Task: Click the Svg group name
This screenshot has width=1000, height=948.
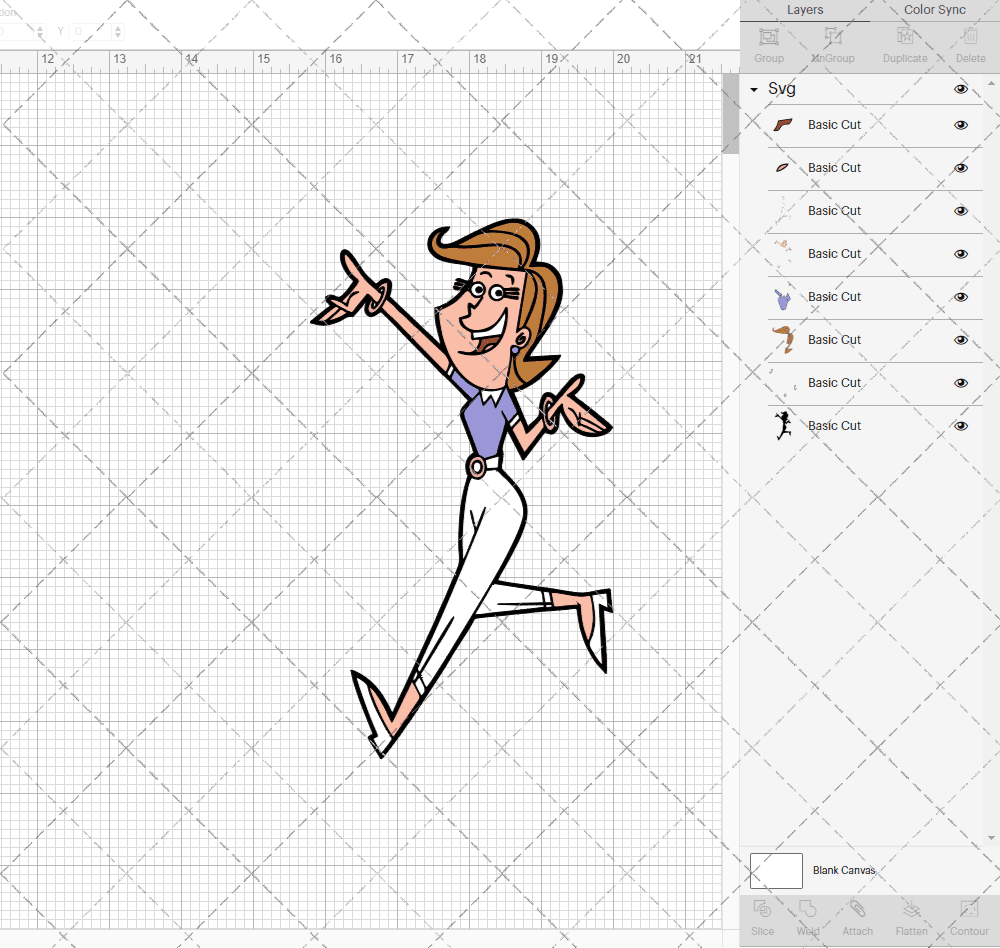Action: click(781, 89)
